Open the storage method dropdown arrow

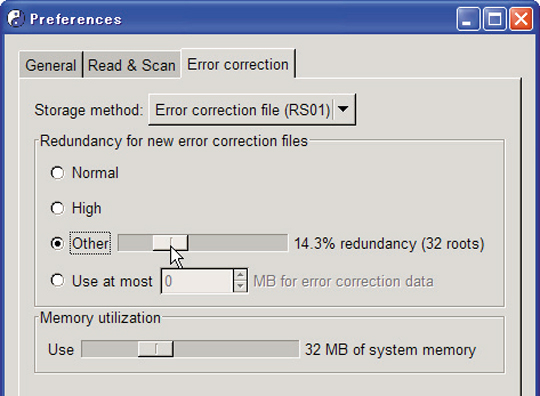click(x=343, y=109)
